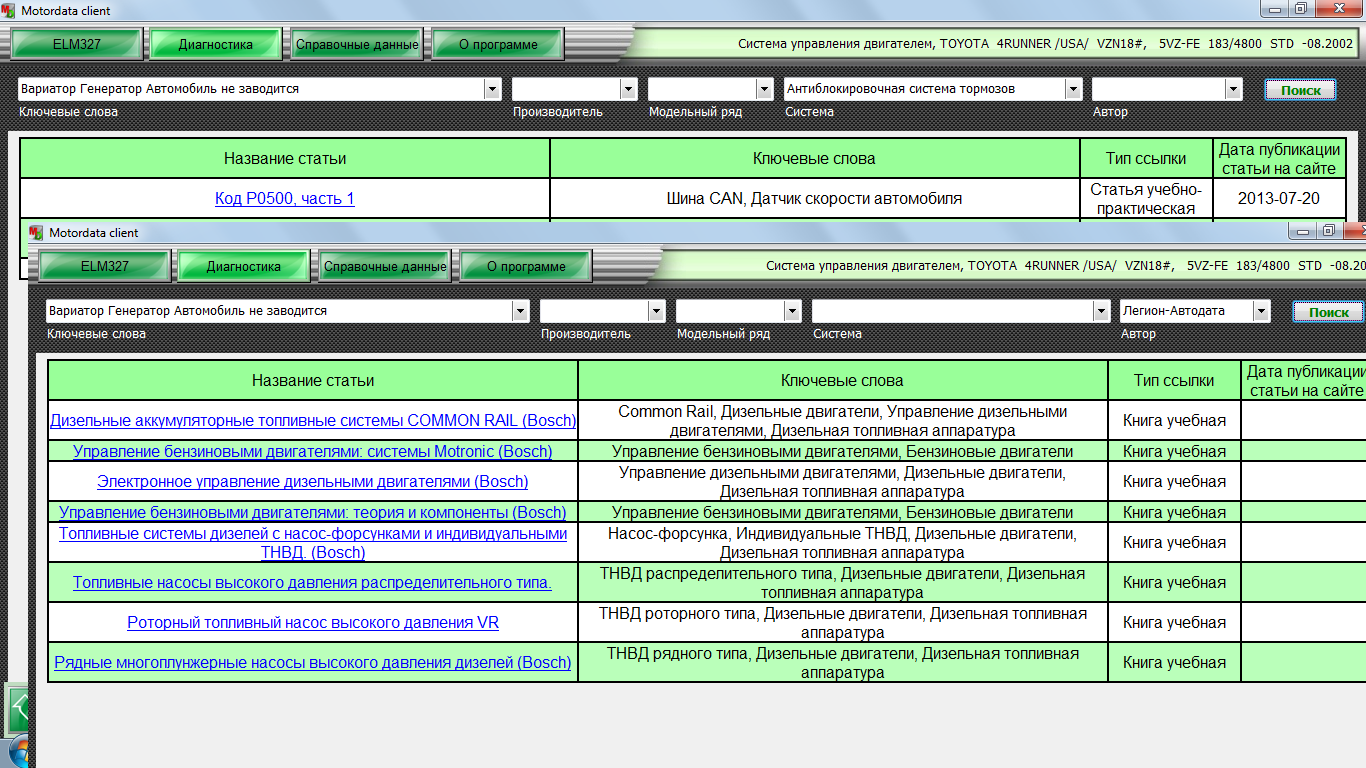Click the partially visible green icon at bottom-left
The width and height of the screenshot is (1366, 768).
(x=18, y=708)
